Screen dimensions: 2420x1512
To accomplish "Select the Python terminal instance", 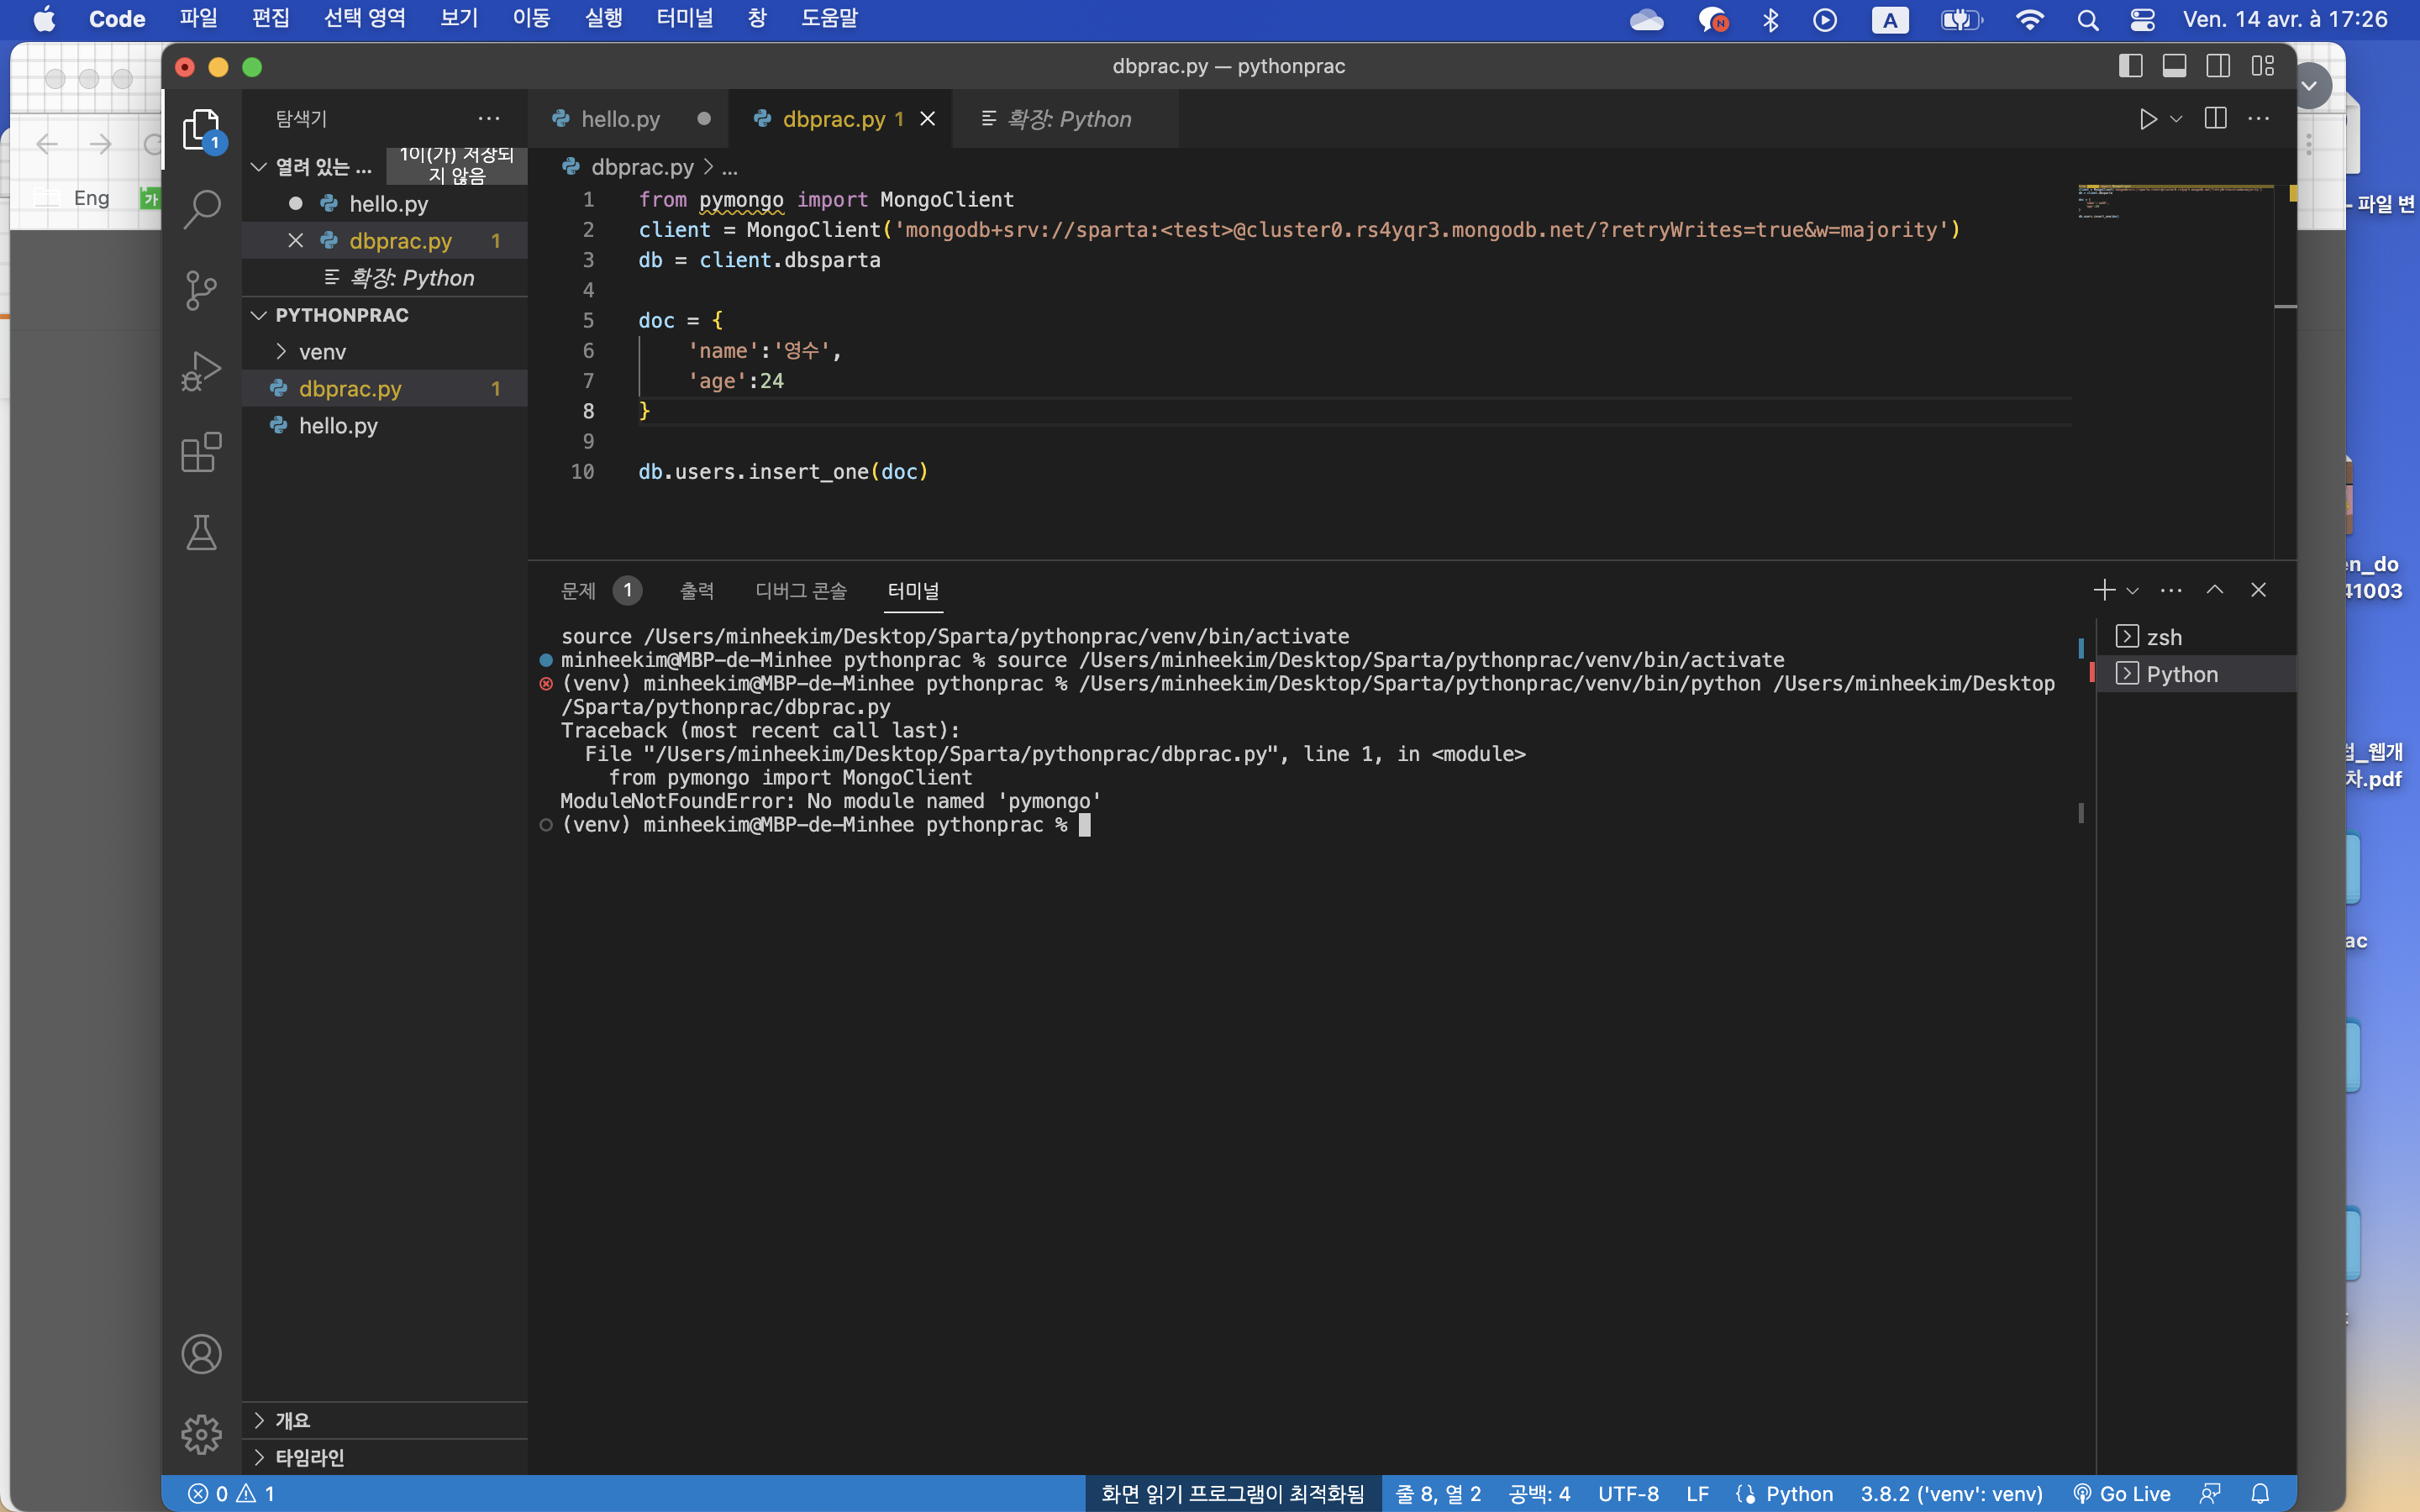I will tap(2196, 674).
